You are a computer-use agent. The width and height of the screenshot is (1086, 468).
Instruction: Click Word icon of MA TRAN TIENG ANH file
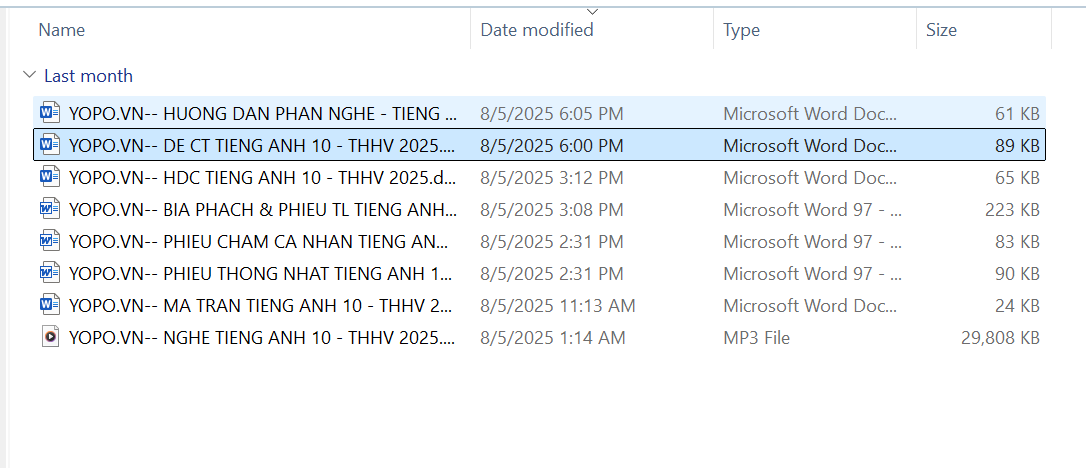(49, 305)
